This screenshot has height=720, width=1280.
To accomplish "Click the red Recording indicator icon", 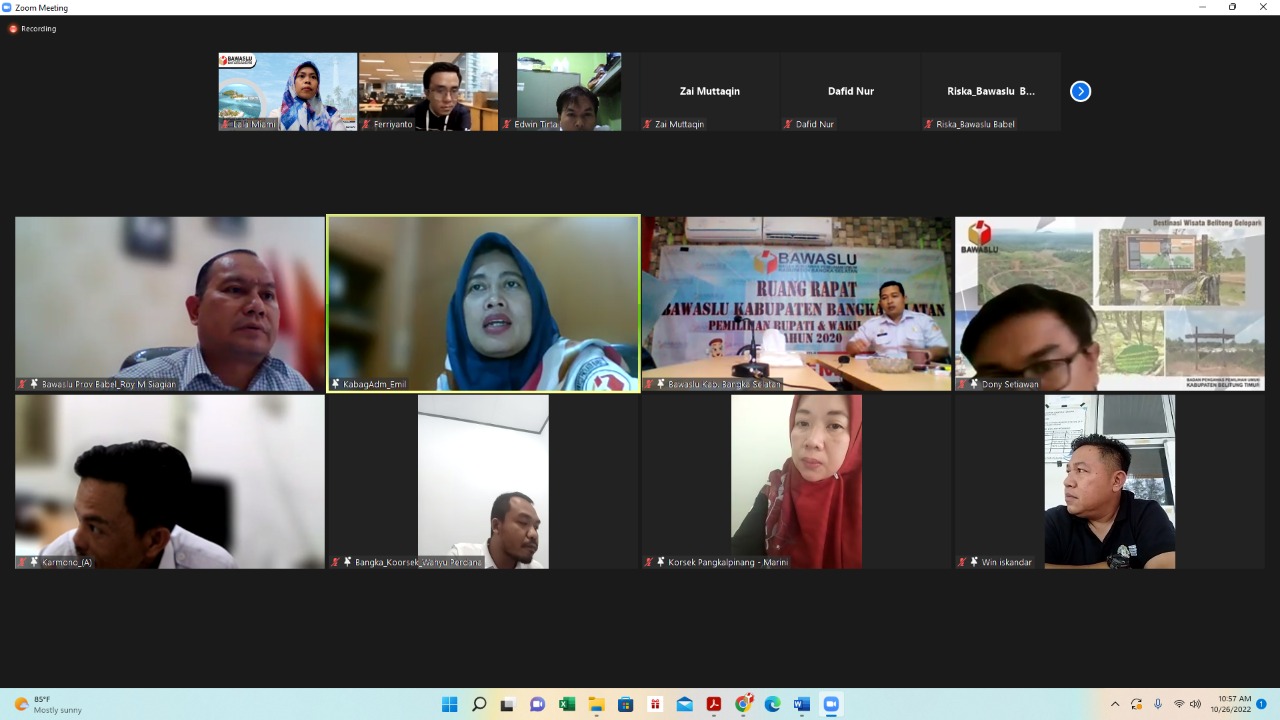I will [13, 29].
